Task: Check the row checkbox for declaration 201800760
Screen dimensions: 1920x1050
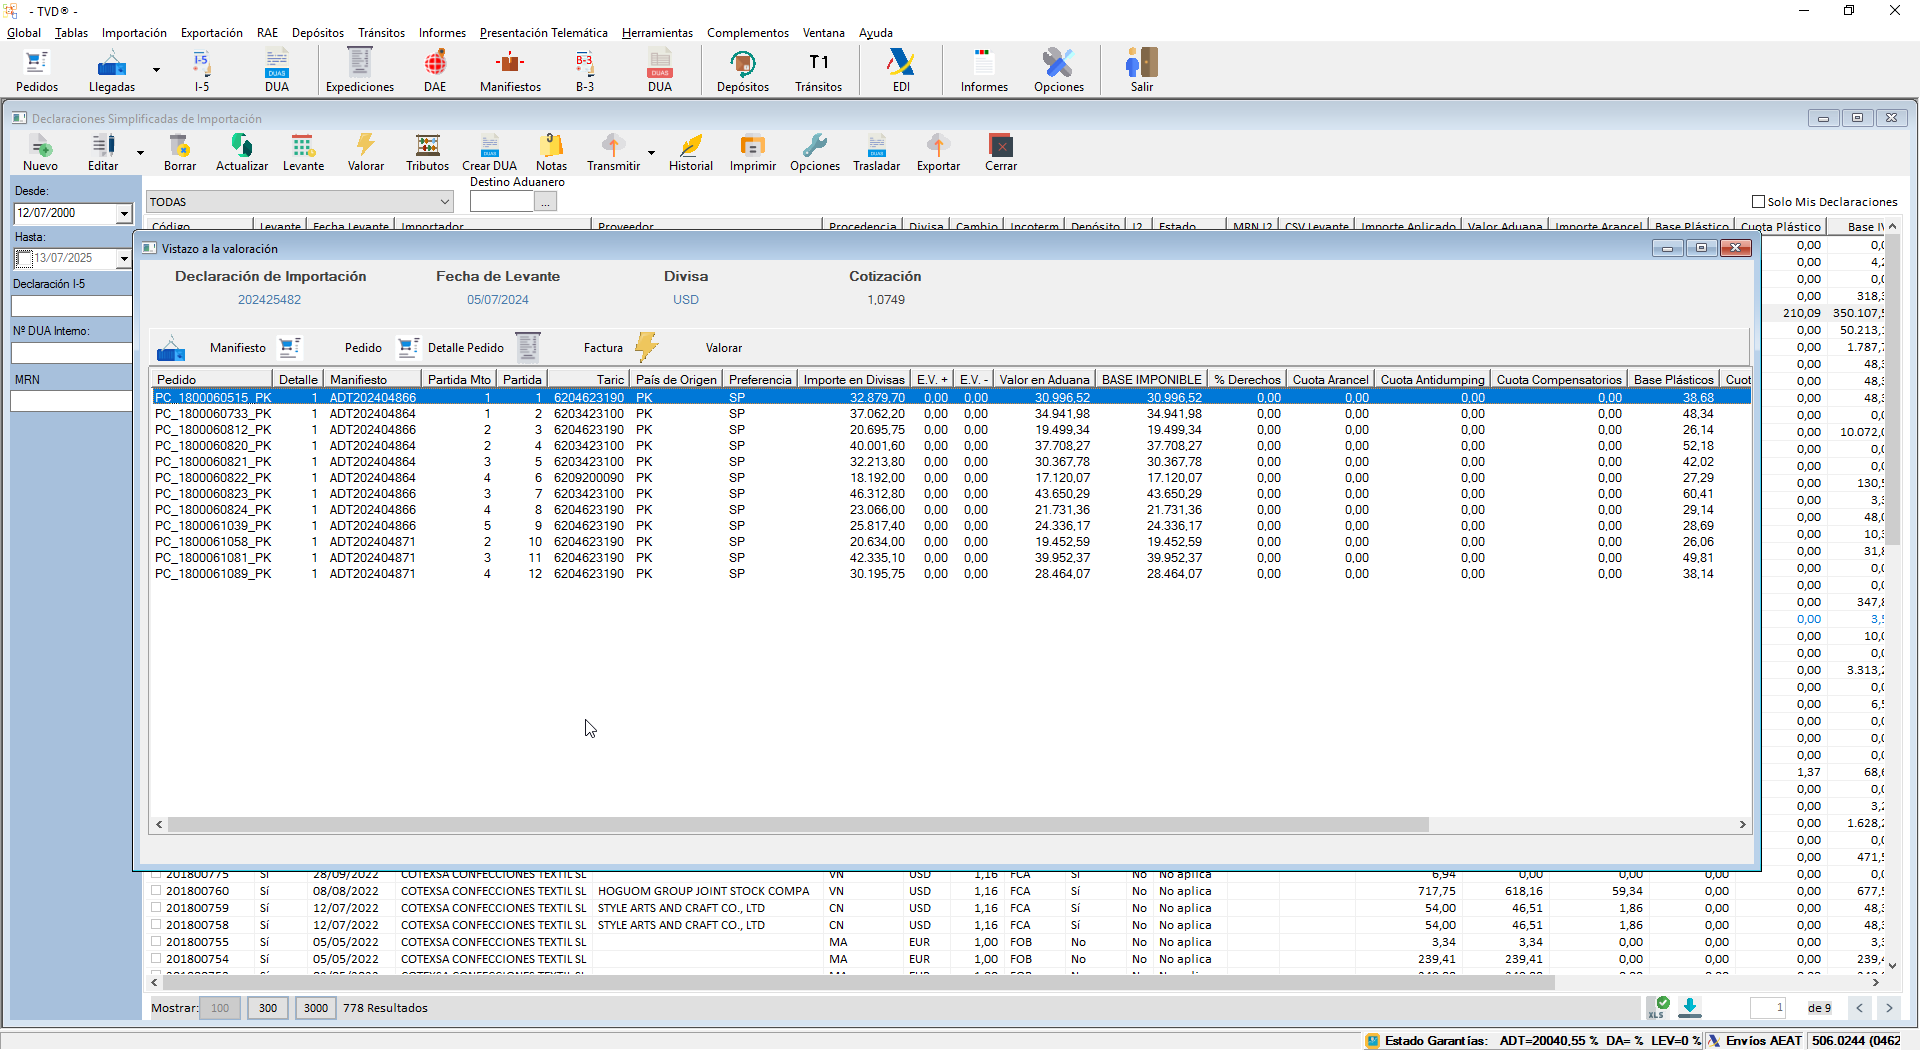Action: [x=156, y=891]
